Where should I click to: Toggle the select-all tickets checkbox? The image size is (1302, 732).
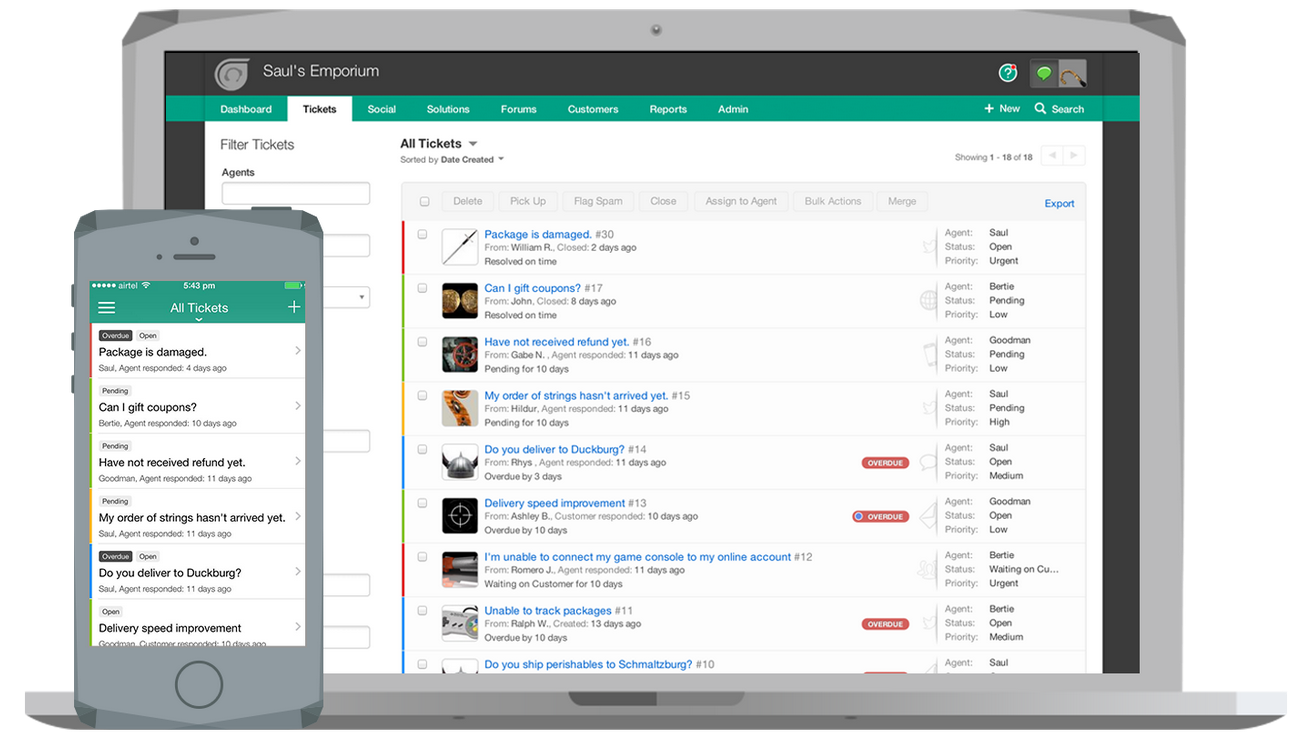[424, 201]
